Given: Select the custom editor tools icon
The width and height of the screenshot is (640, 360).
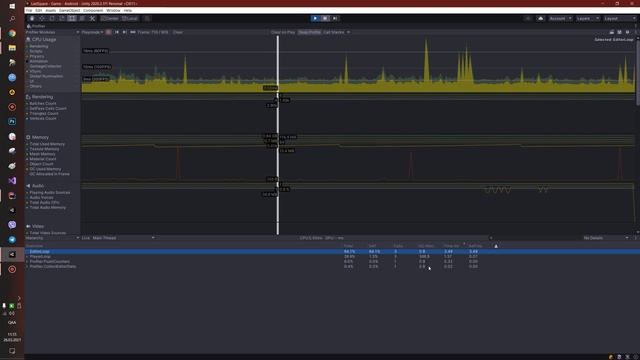Looking at the screenshot, I should (92, 18).
